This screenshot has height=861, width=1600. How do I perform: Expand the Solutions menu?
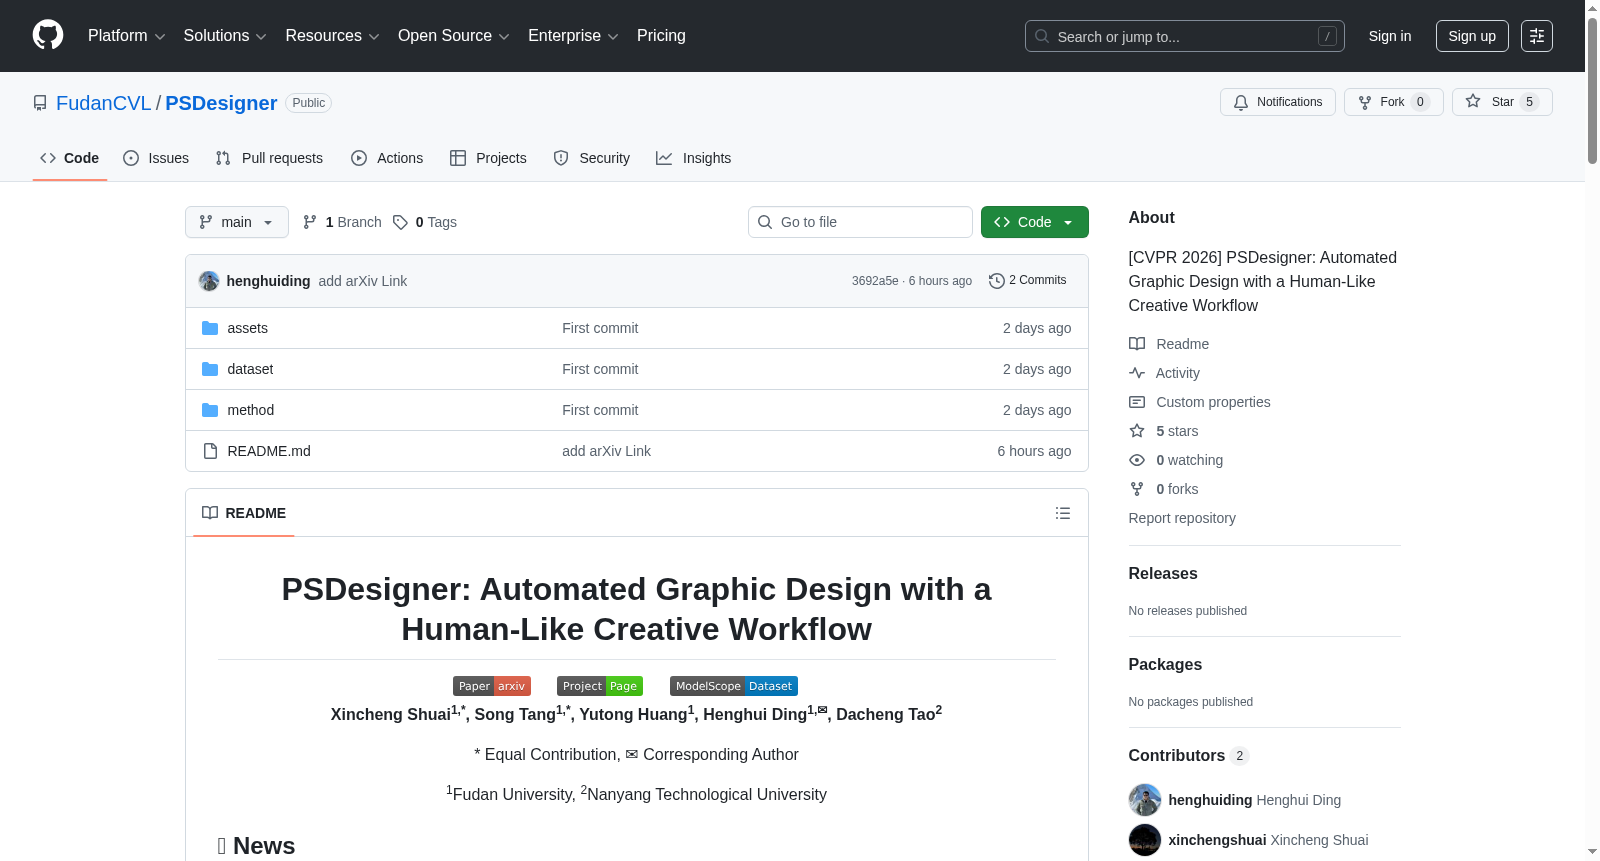click(x=225, y=36)
